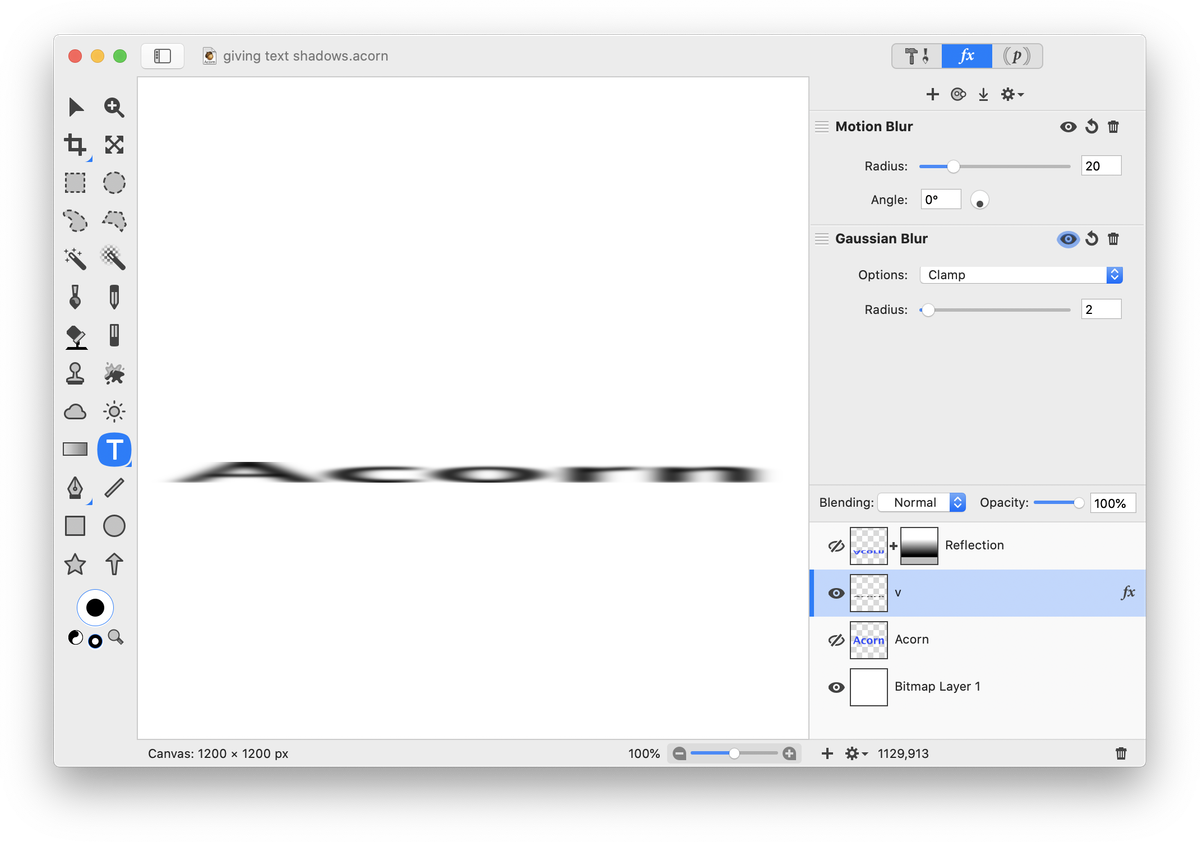The height and width of the screenshot is (842, 1200).
Task: Select the freehand Lasso tool
Action: (x=76, y=221)
